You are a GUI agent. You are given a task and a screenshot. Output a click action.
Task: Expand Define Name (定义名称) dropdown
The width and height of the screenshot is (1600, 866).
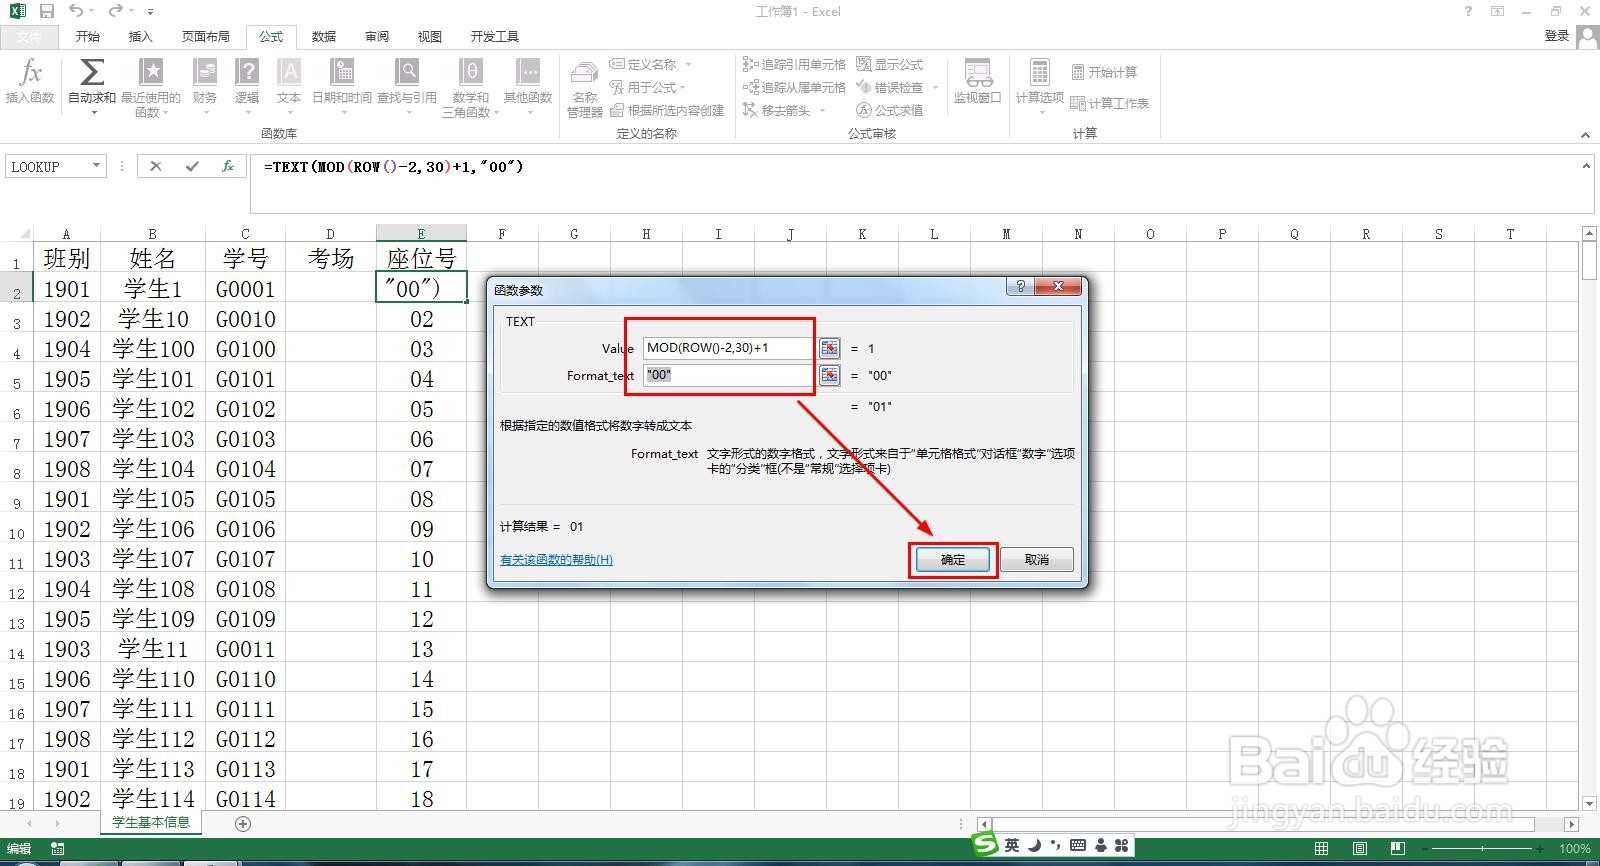tap(688, 64)
